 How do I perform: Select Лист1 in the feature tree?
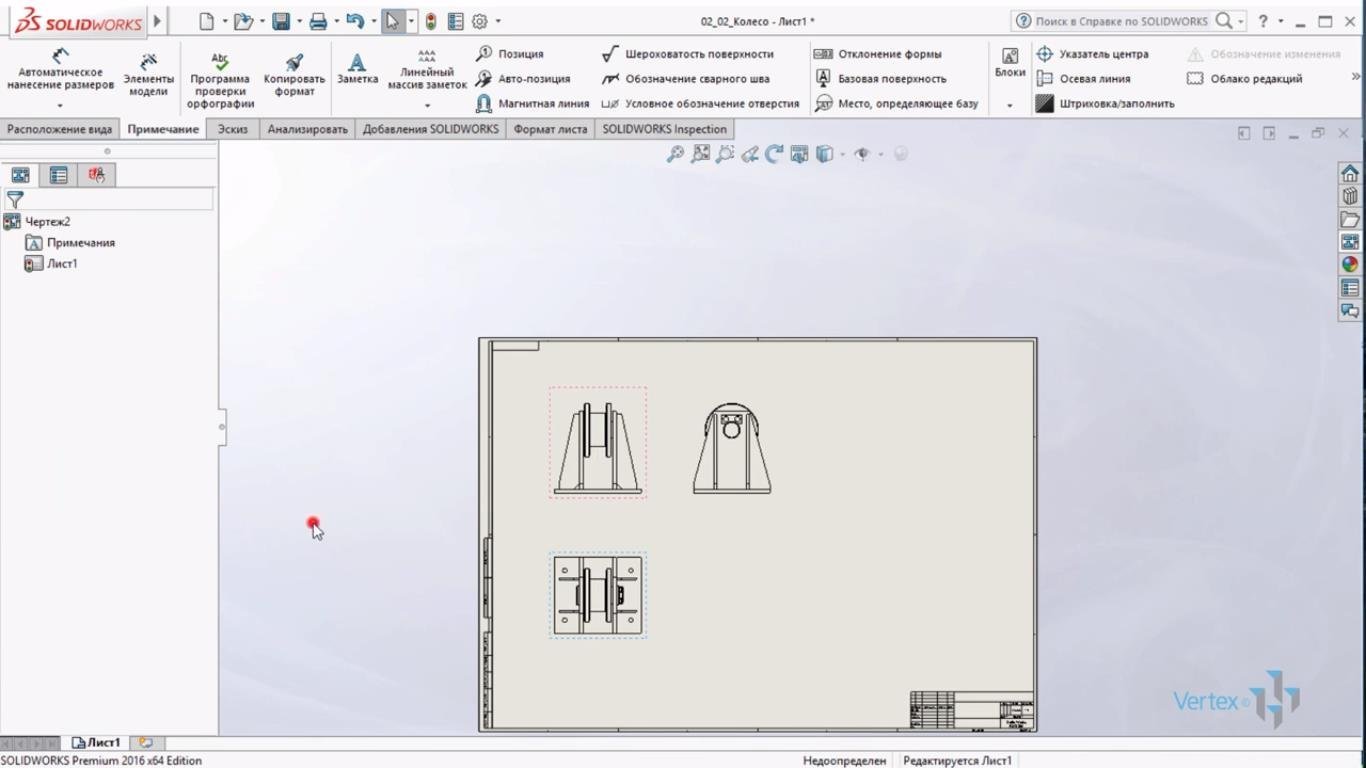click(x=62, y=264)
